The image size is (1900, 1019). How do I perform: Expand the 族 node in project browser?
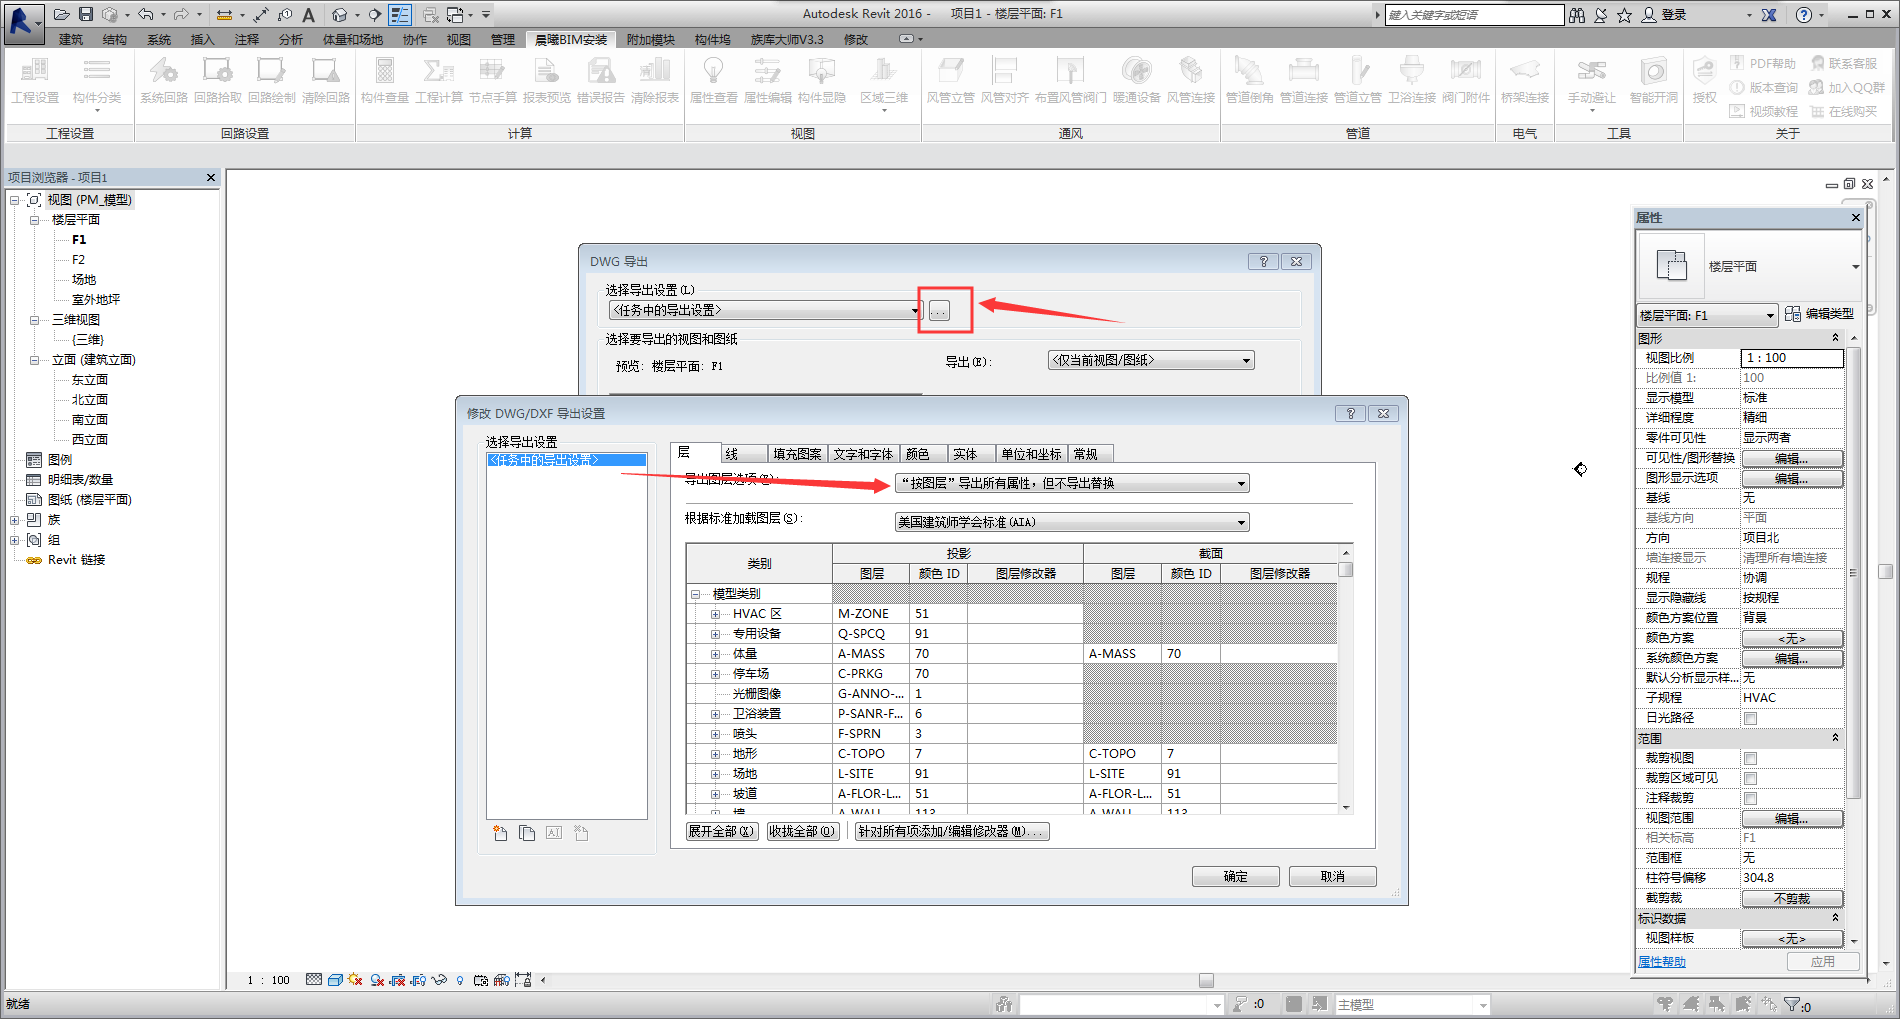[14, 520]
